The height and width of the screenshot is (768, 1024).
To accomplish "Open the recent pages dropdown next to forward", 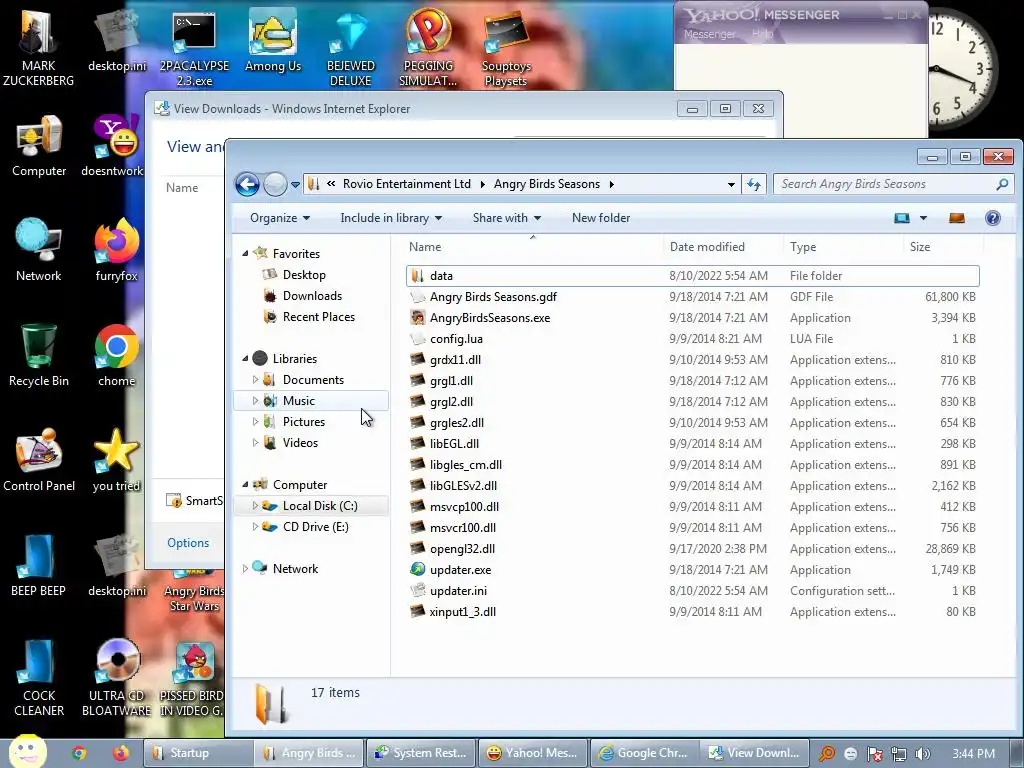I will 295,185.
